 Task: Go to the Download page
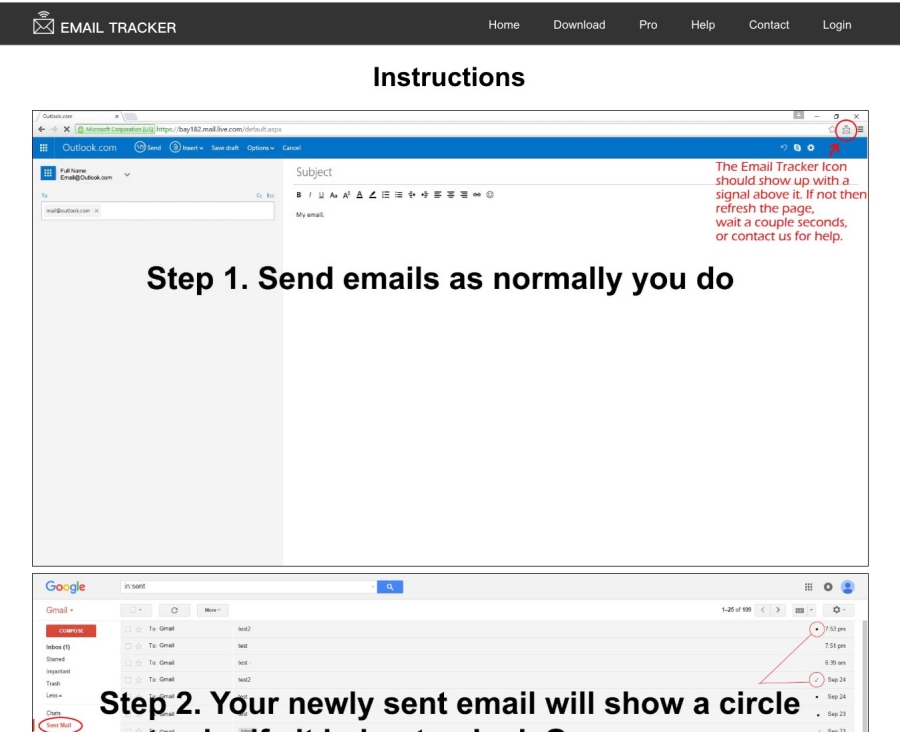click(579, 25)
